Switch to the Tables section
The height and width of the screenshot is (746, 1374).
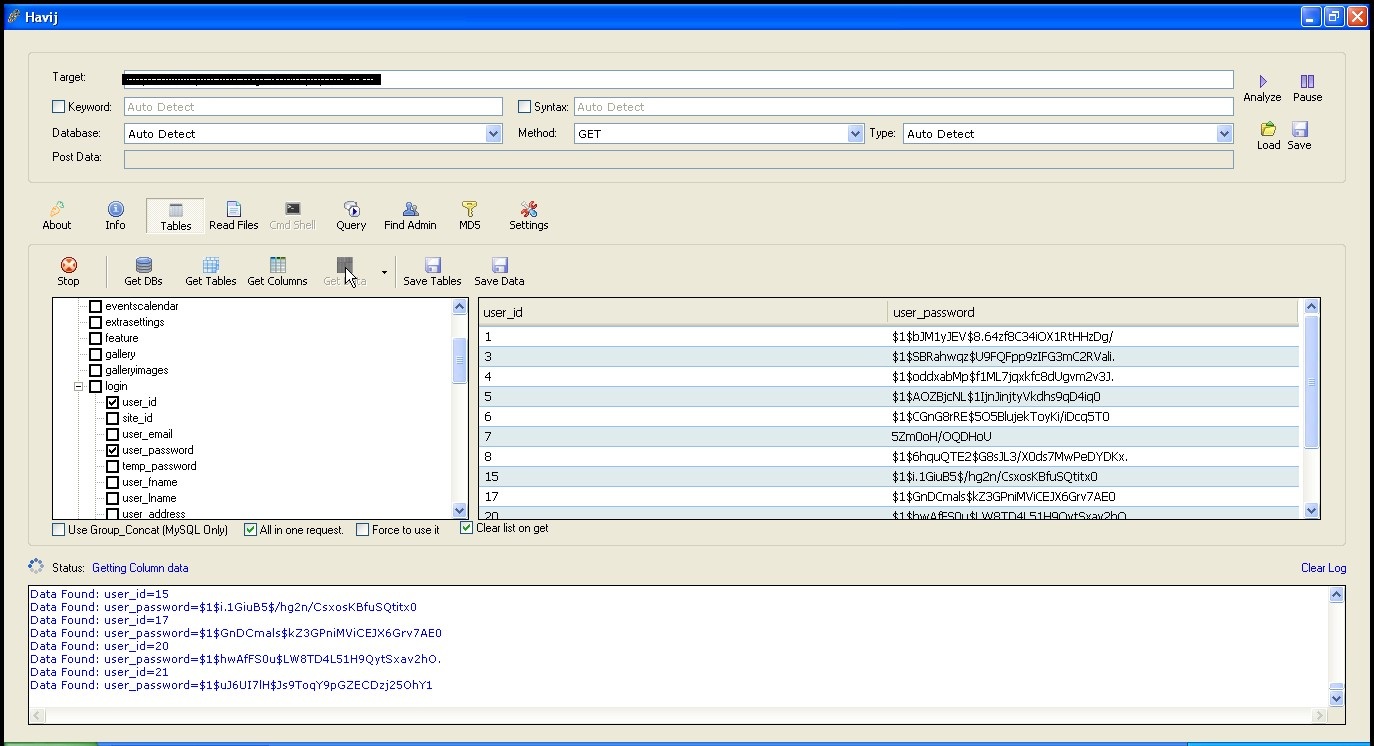pyautogui.click(x=175, y=216)
